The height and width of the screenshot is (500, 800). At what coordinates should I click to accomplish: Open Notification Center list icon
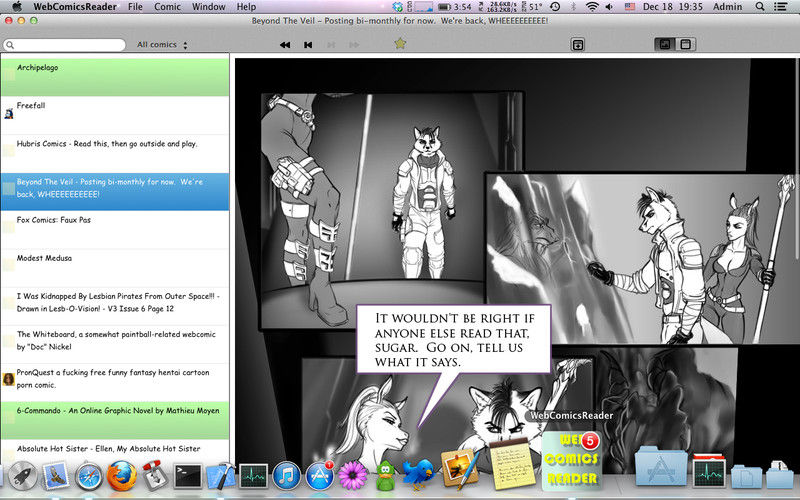(780, 7)
